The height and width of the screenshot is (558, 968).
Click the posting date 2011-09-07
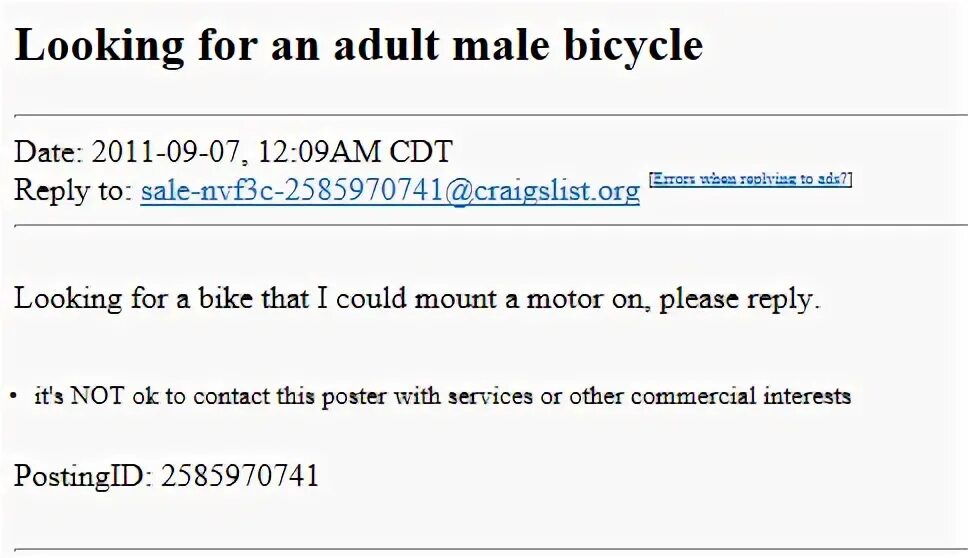pyautogui.click(x=168, y=153)
